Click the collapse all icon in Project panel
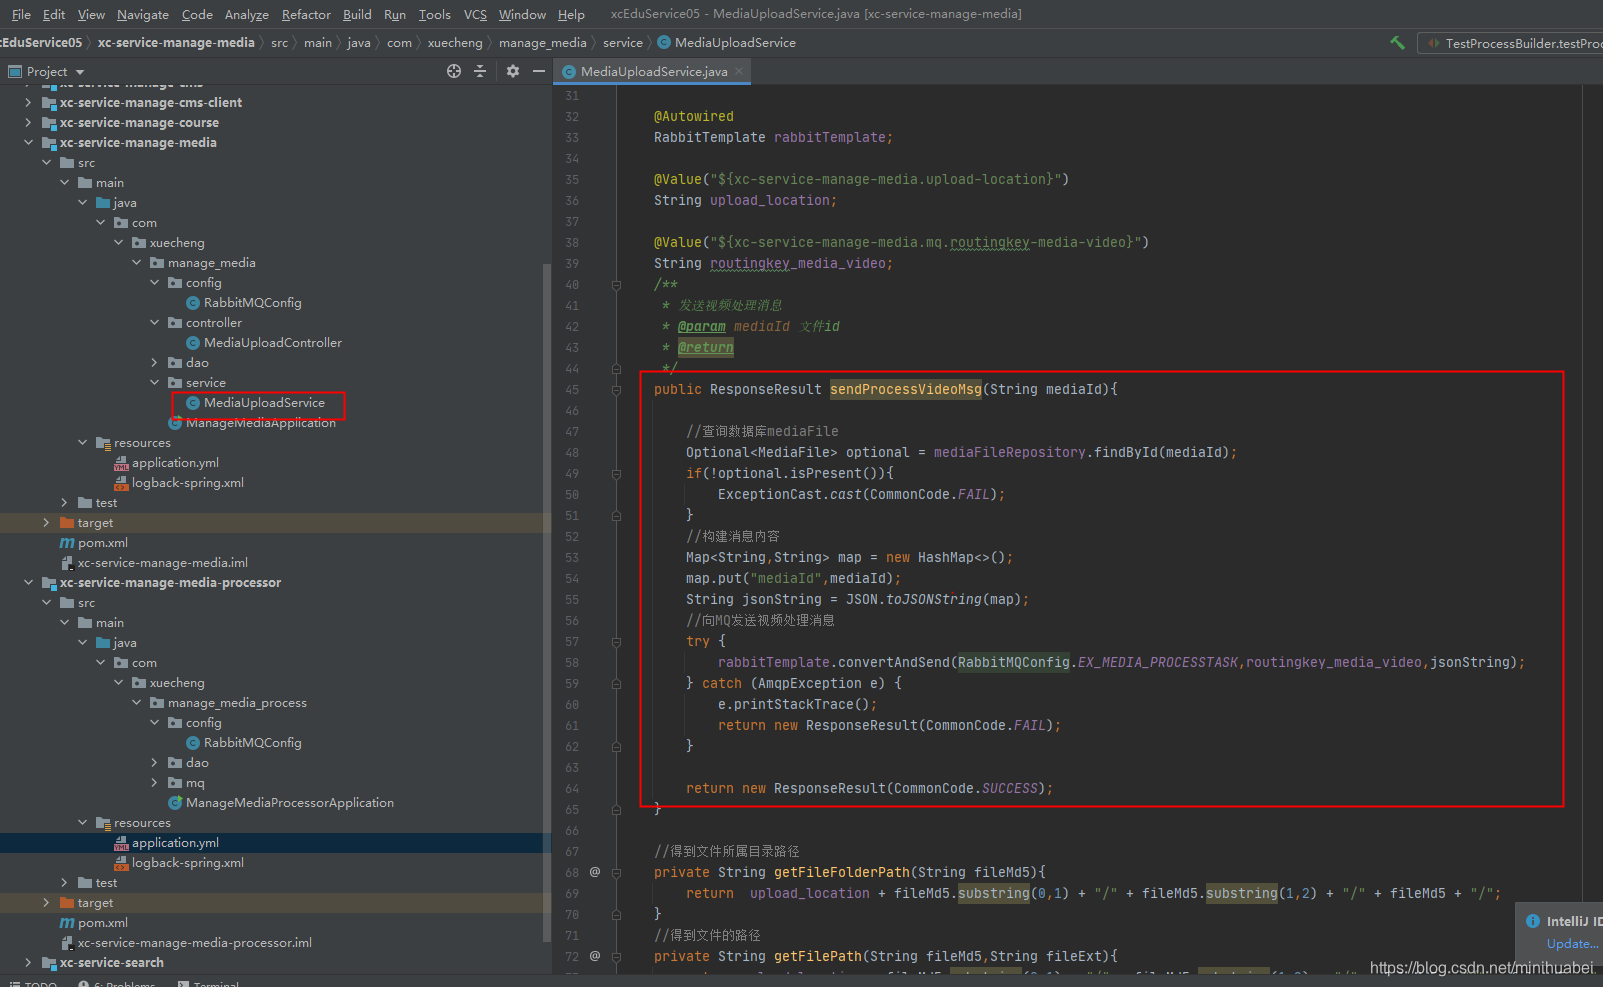1603x987 pixels. pos(480,71)
